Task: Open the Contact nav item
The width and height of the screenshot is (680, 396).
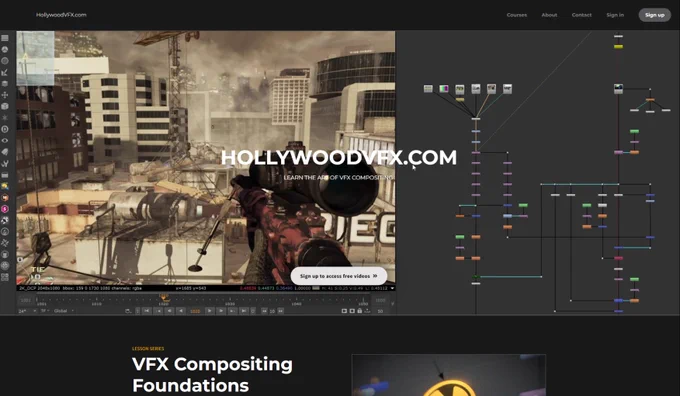Action: pos(582,15)
